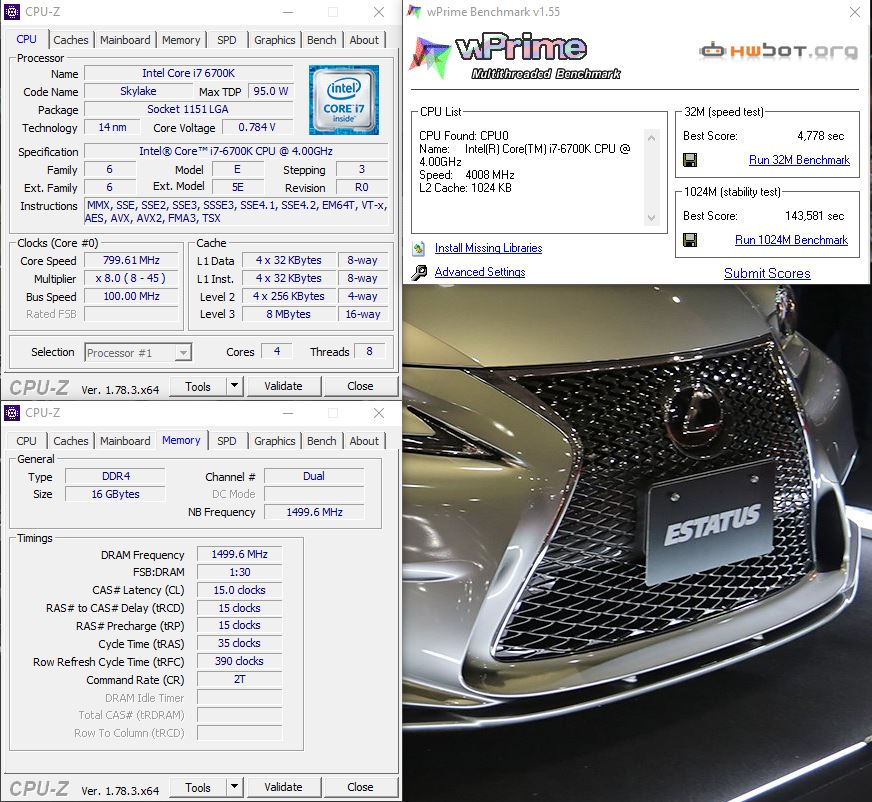Click the Instructions list field

(x=237, y=211)
